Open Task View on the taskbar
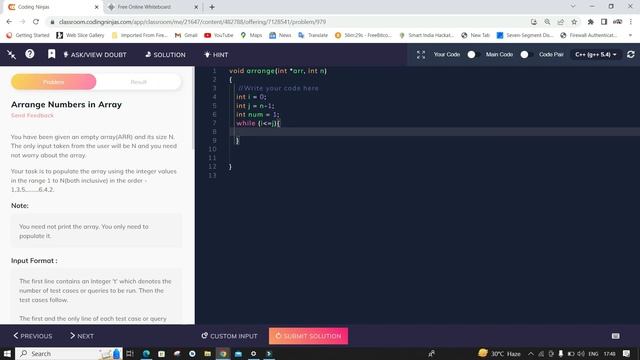 (x=130, y=353)
